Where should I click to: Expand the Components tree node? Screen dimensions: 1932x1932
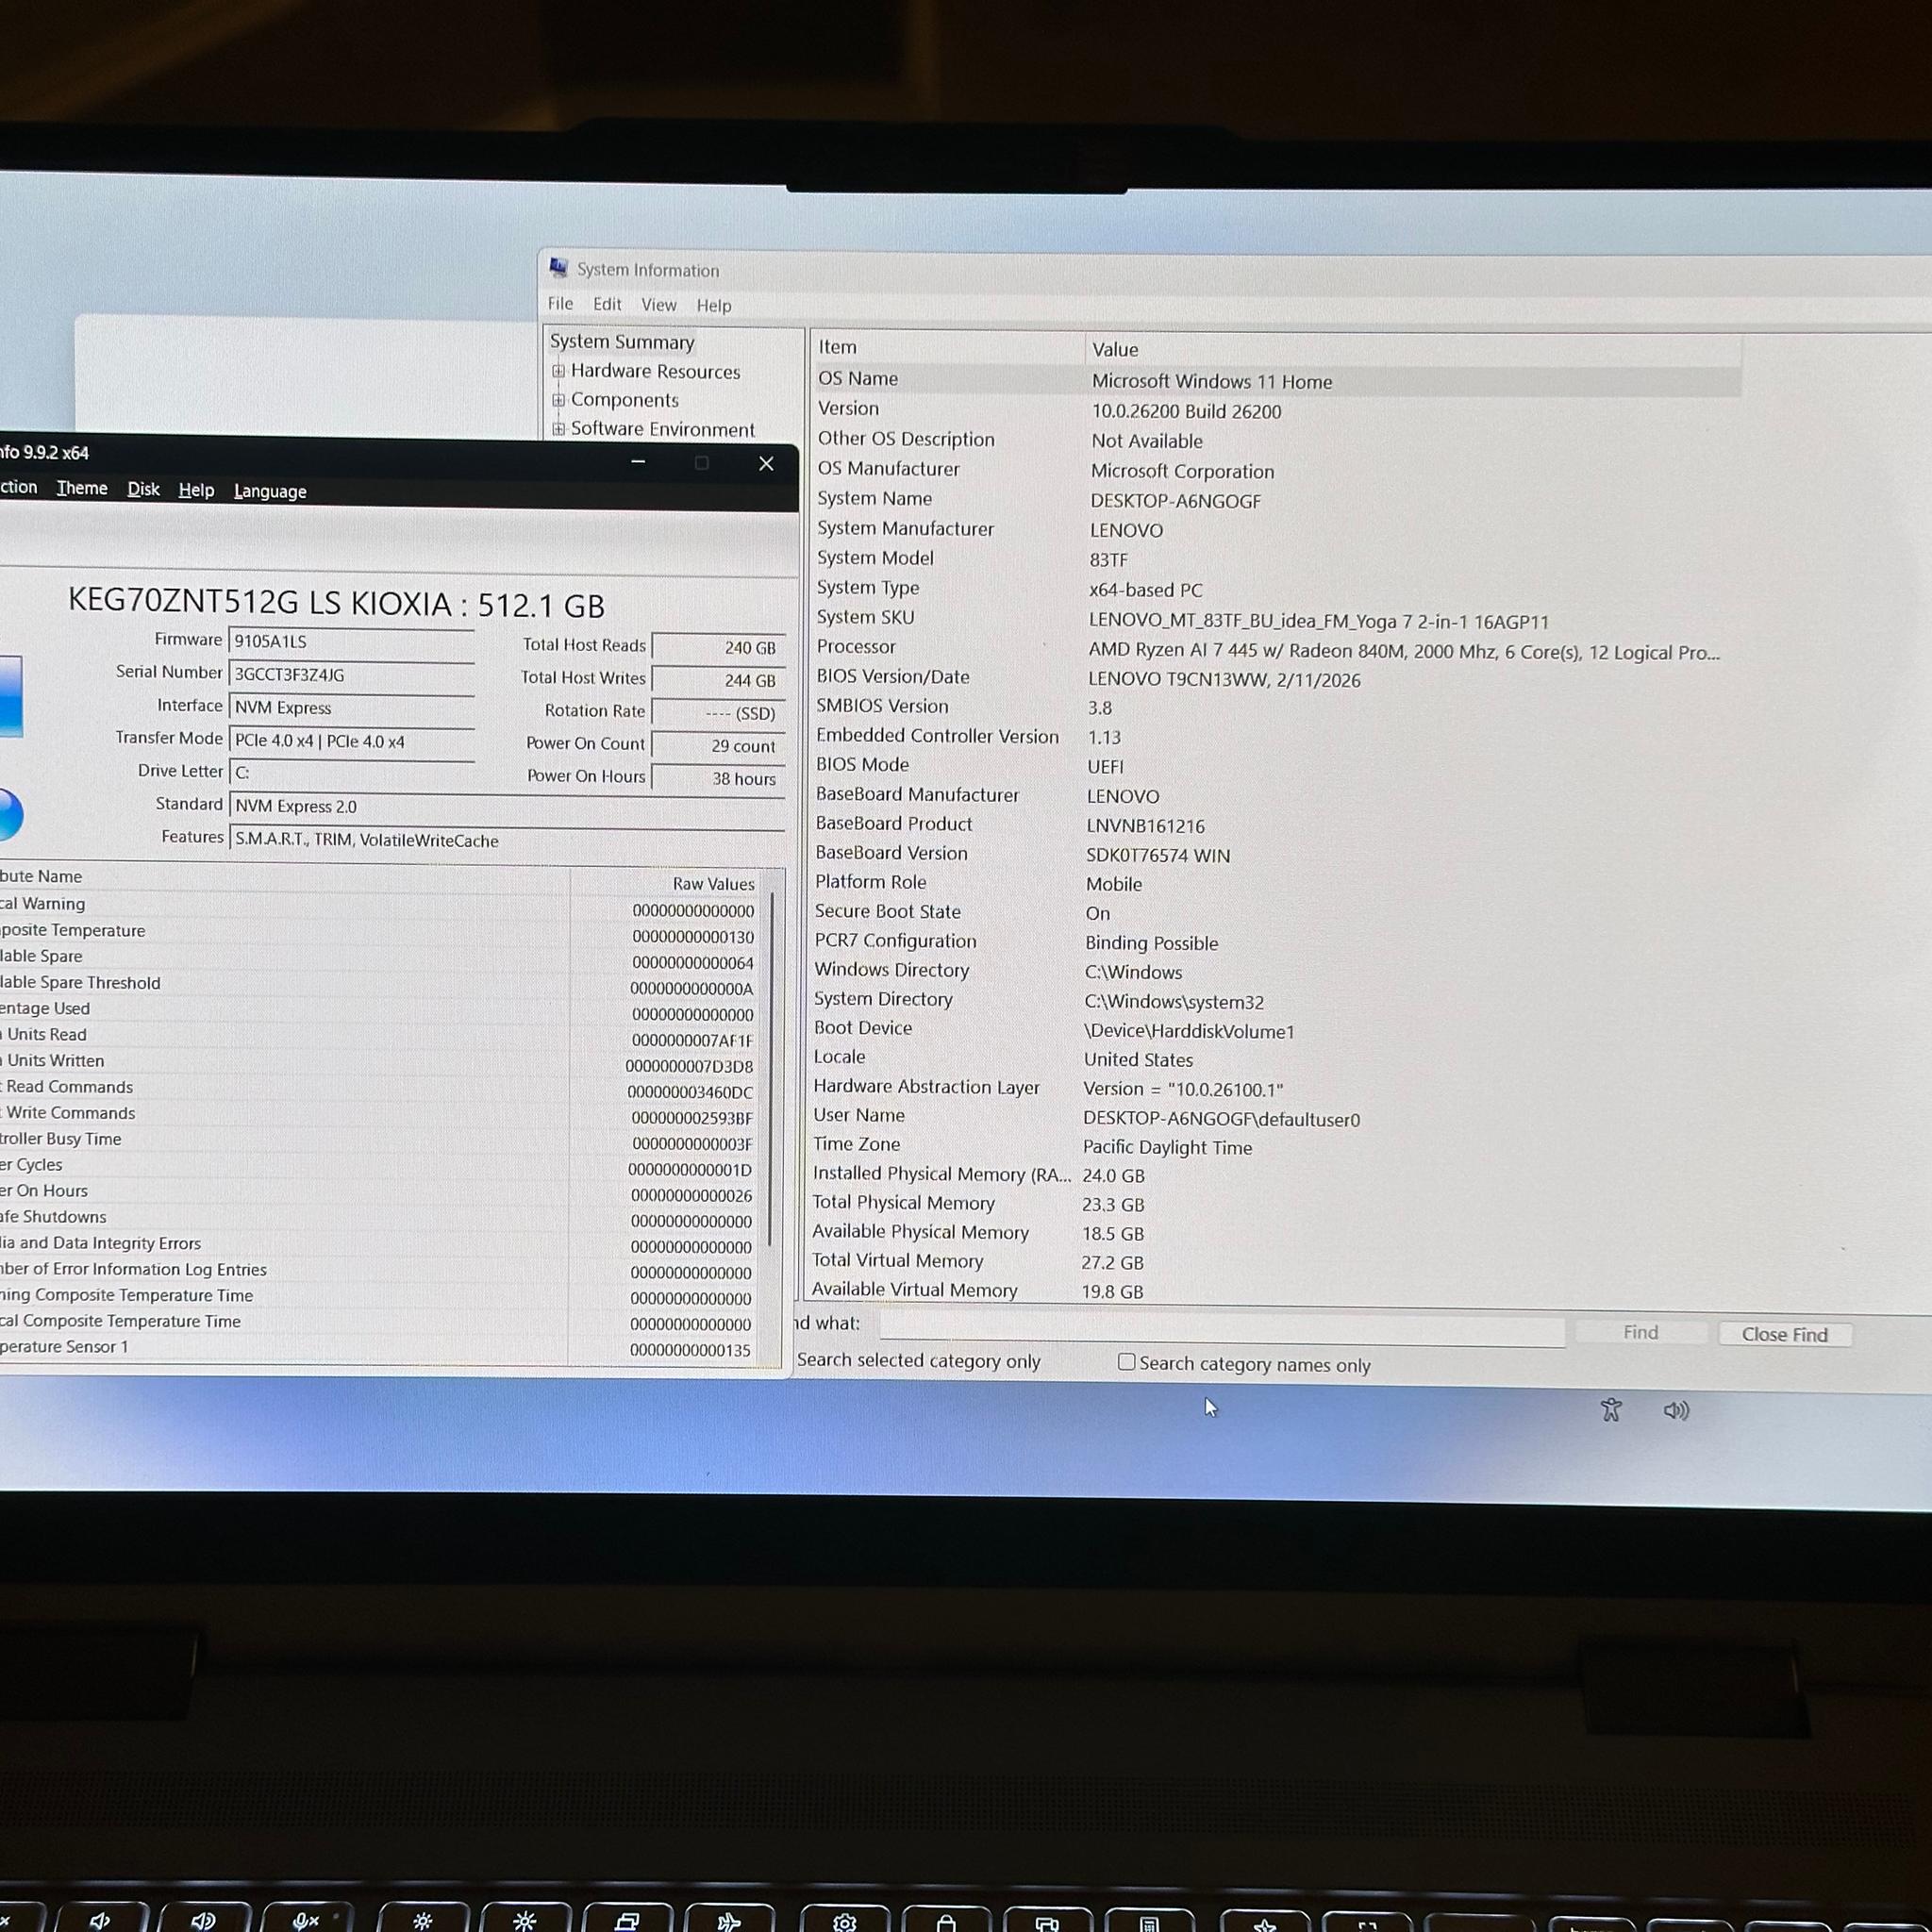pyautogui.click(x=559, y=400)
